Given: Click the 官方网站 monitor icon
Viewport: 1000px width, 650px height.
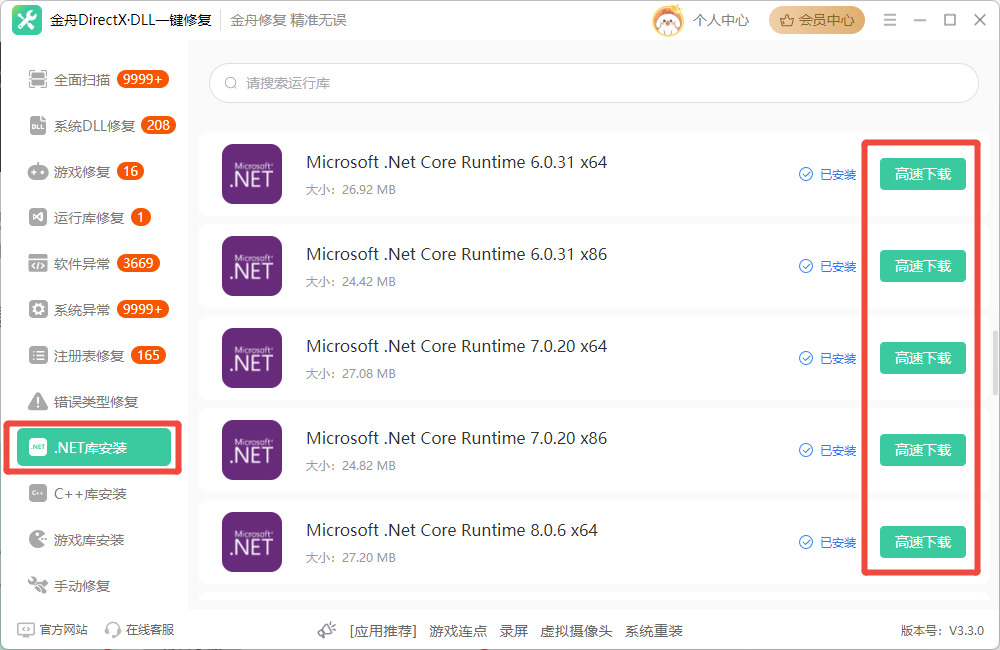Looking at the screenshot, I should [x=26, y=630].
